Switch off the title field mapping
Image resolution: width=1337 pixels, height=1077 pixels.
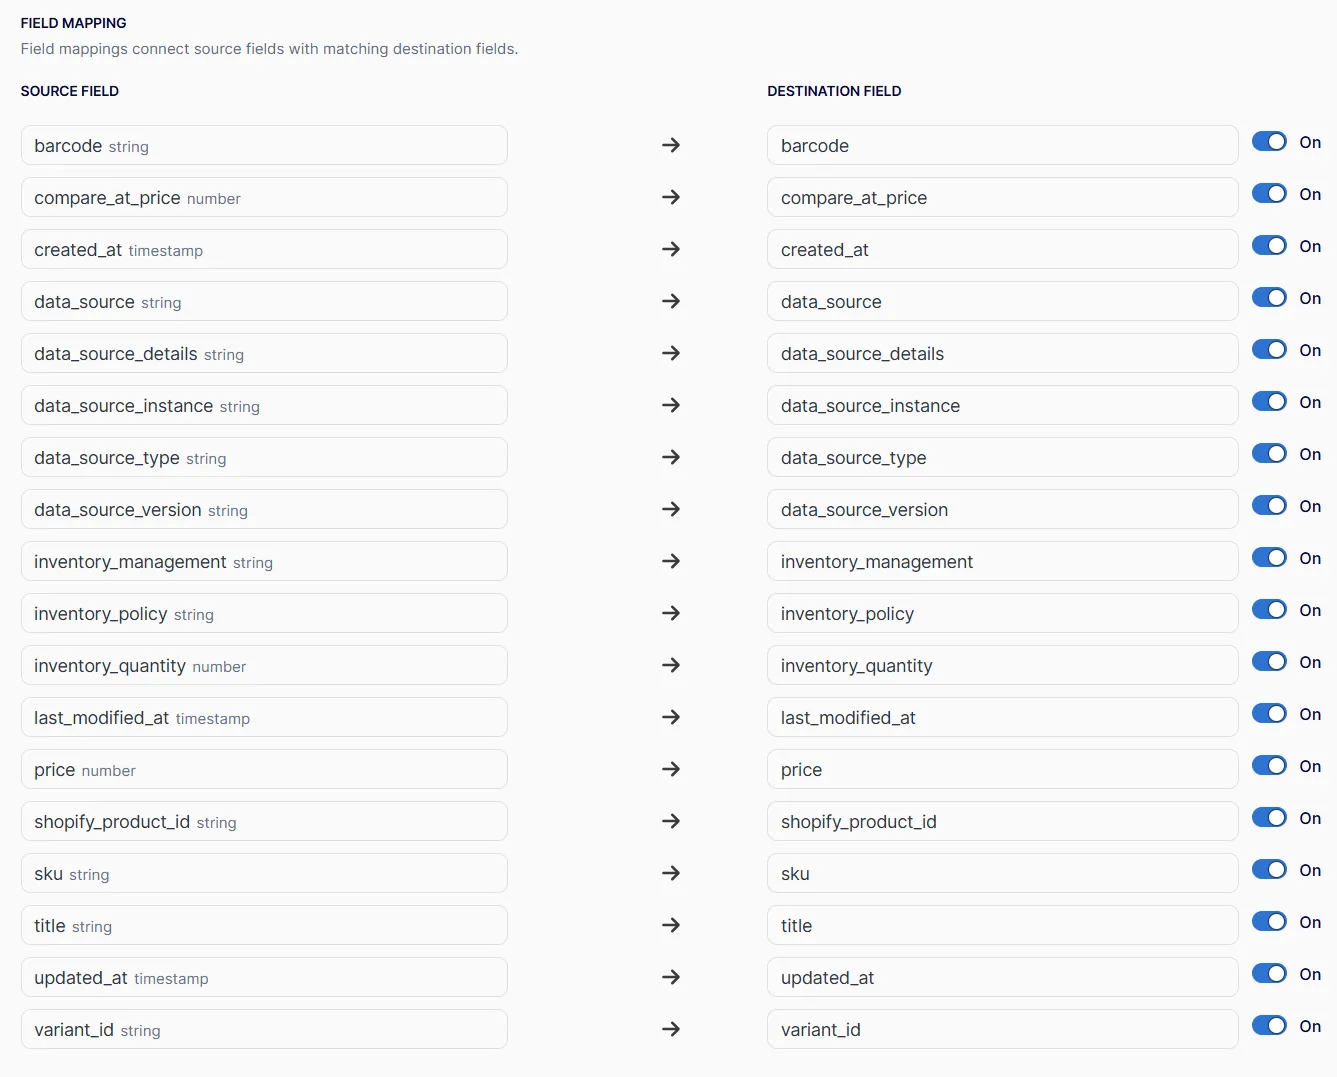click(x=1269, y=922)
